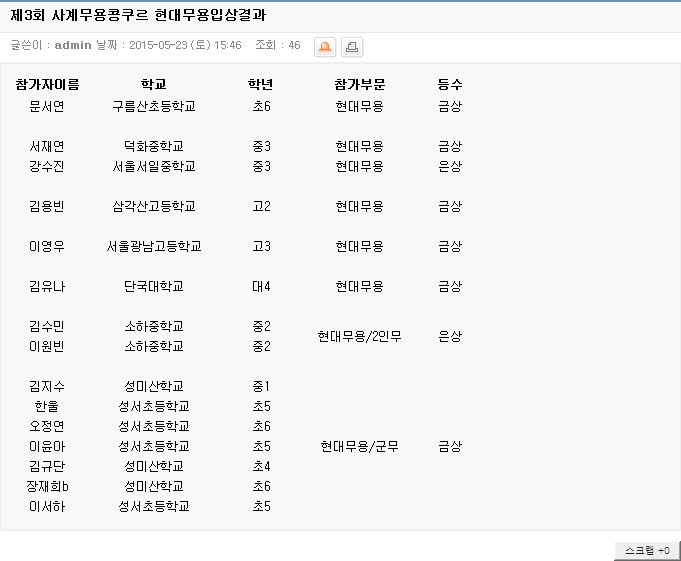Click the category 현대무용/2인무
This screenshot has width=681, height=561.
click(360, 337)
